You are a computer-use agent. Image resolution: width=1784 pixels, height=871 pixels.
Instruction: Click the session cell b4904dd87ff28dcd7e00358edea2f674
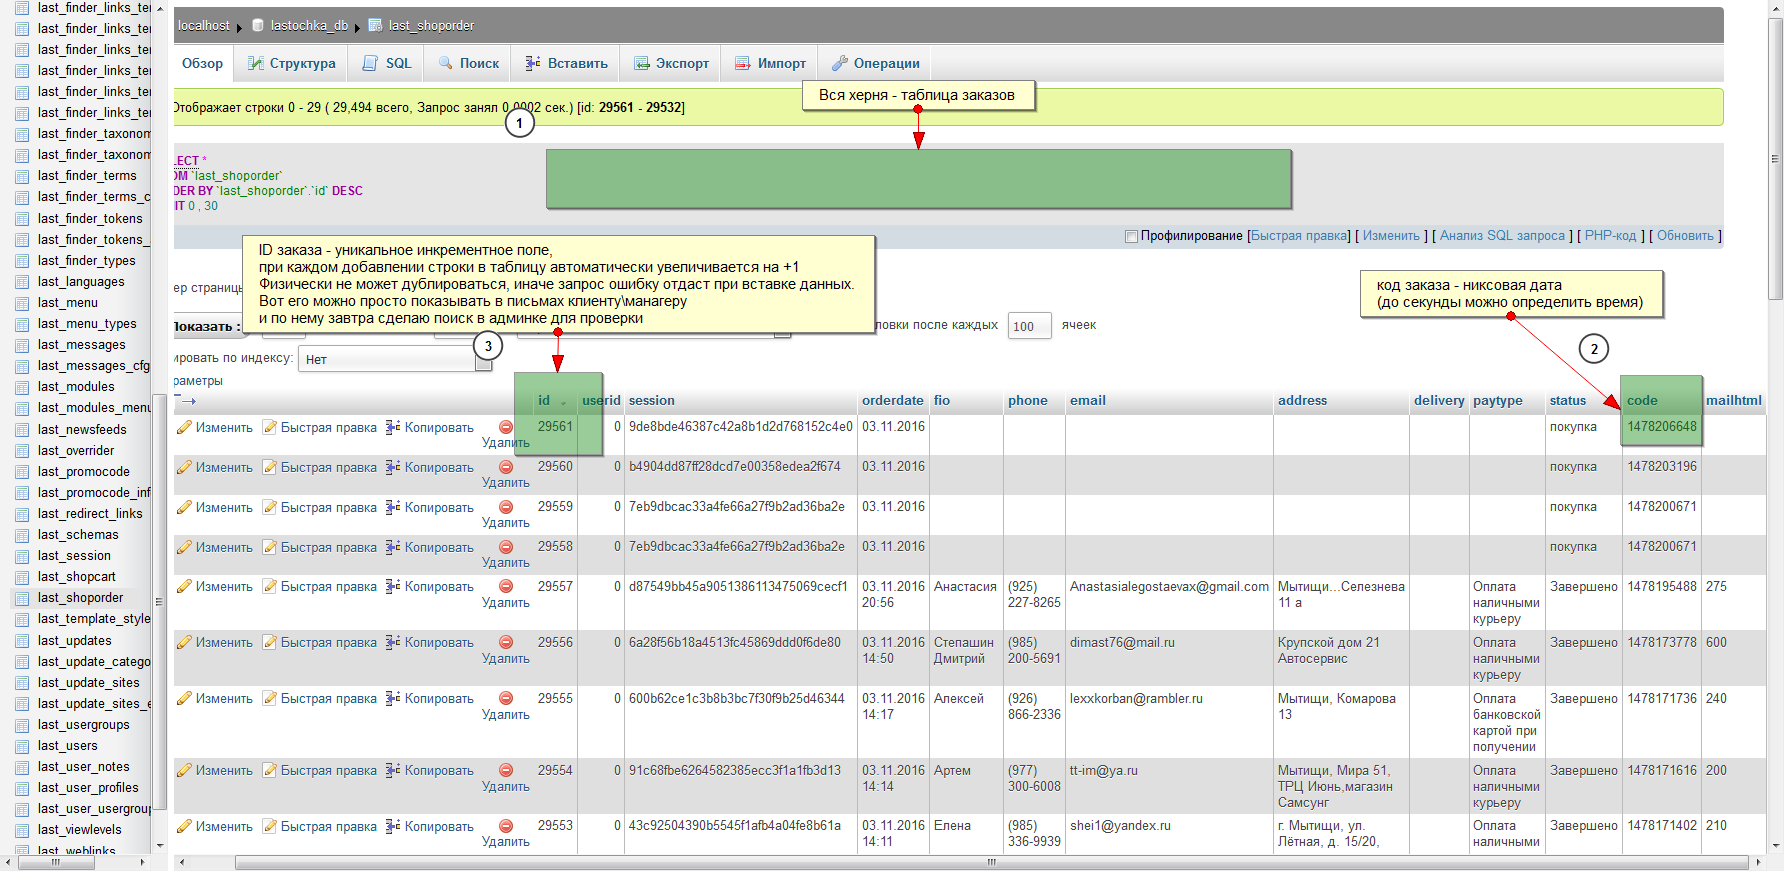(x=735, y=466)
